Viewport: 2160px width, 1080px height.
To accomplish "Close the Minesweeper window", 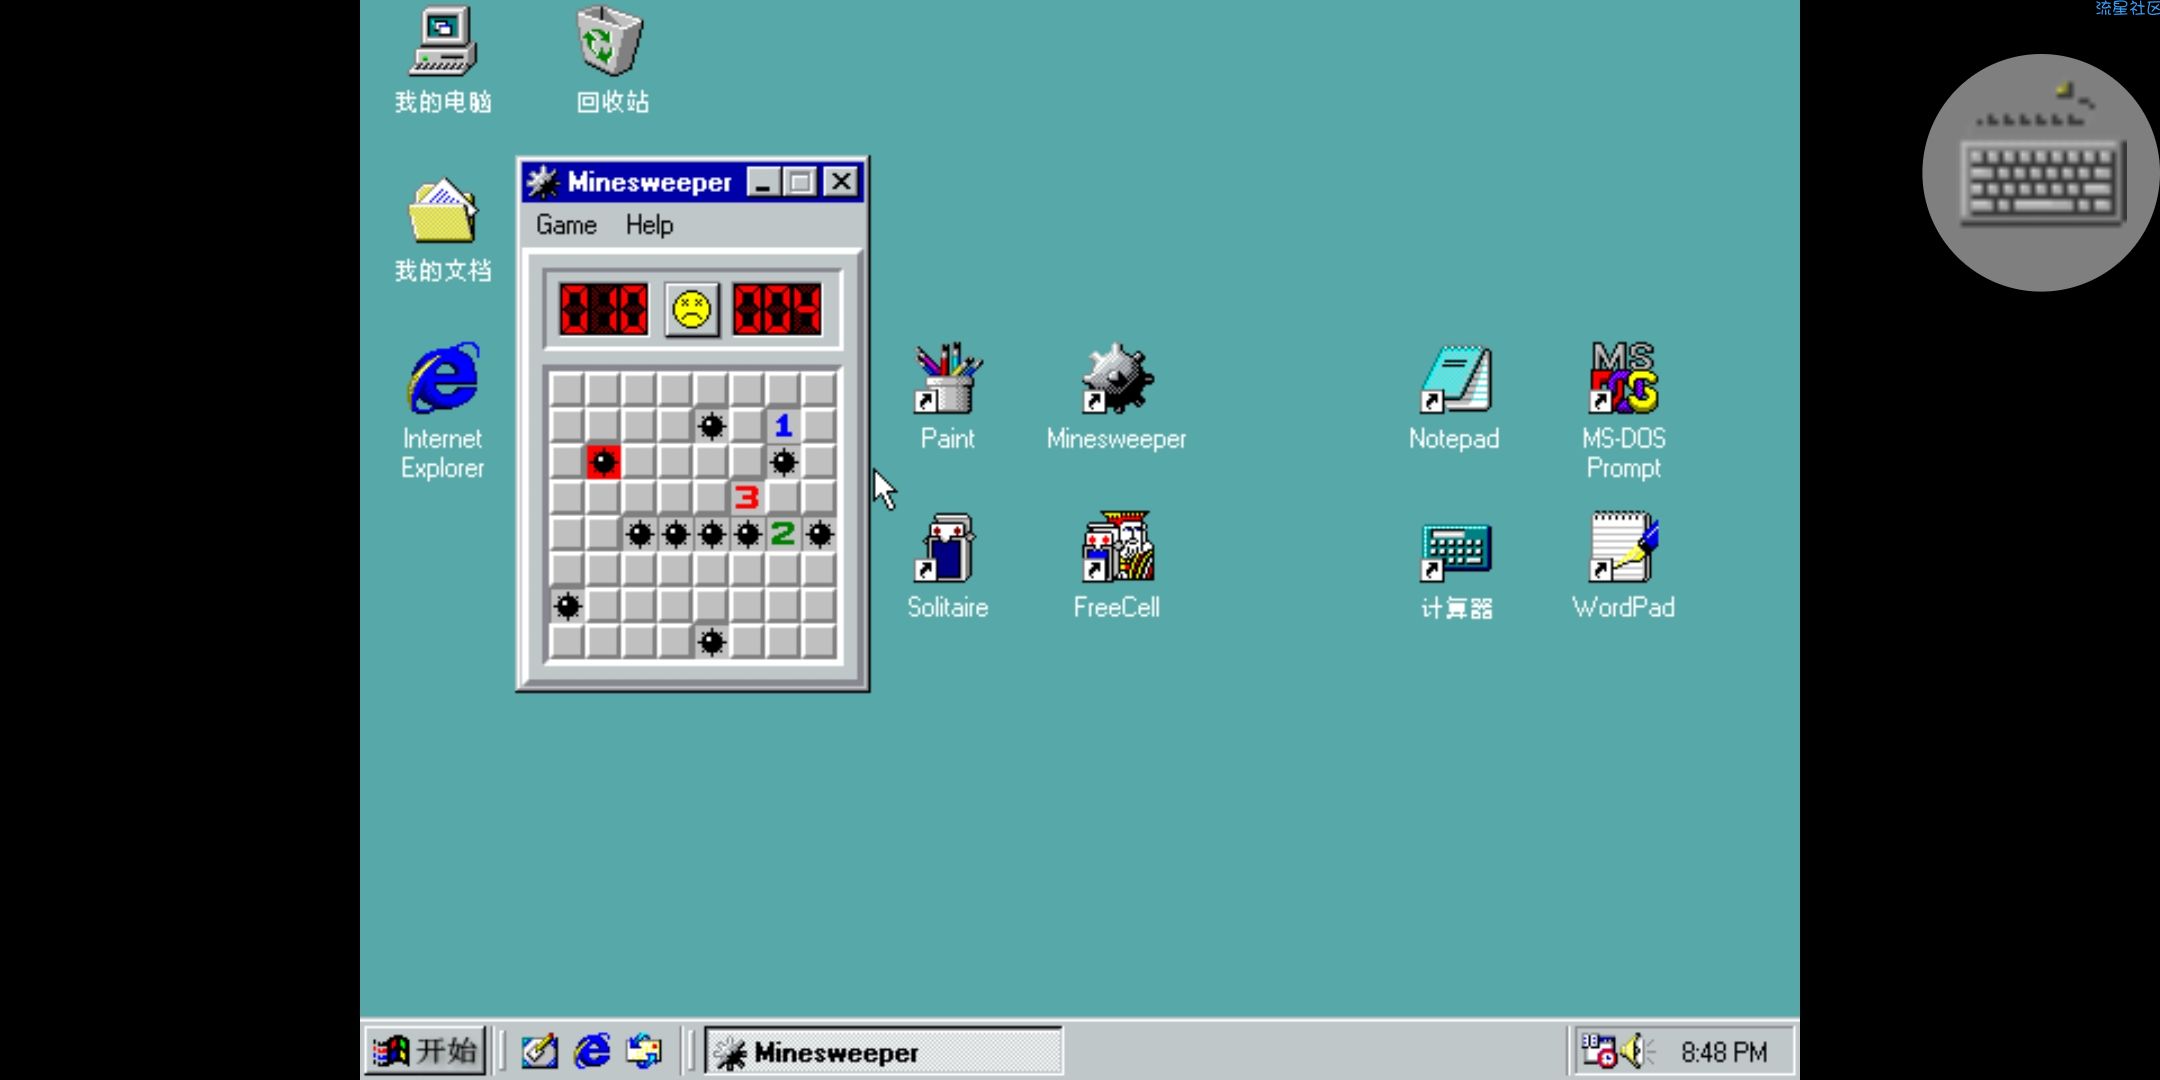I will coord(842,182).
